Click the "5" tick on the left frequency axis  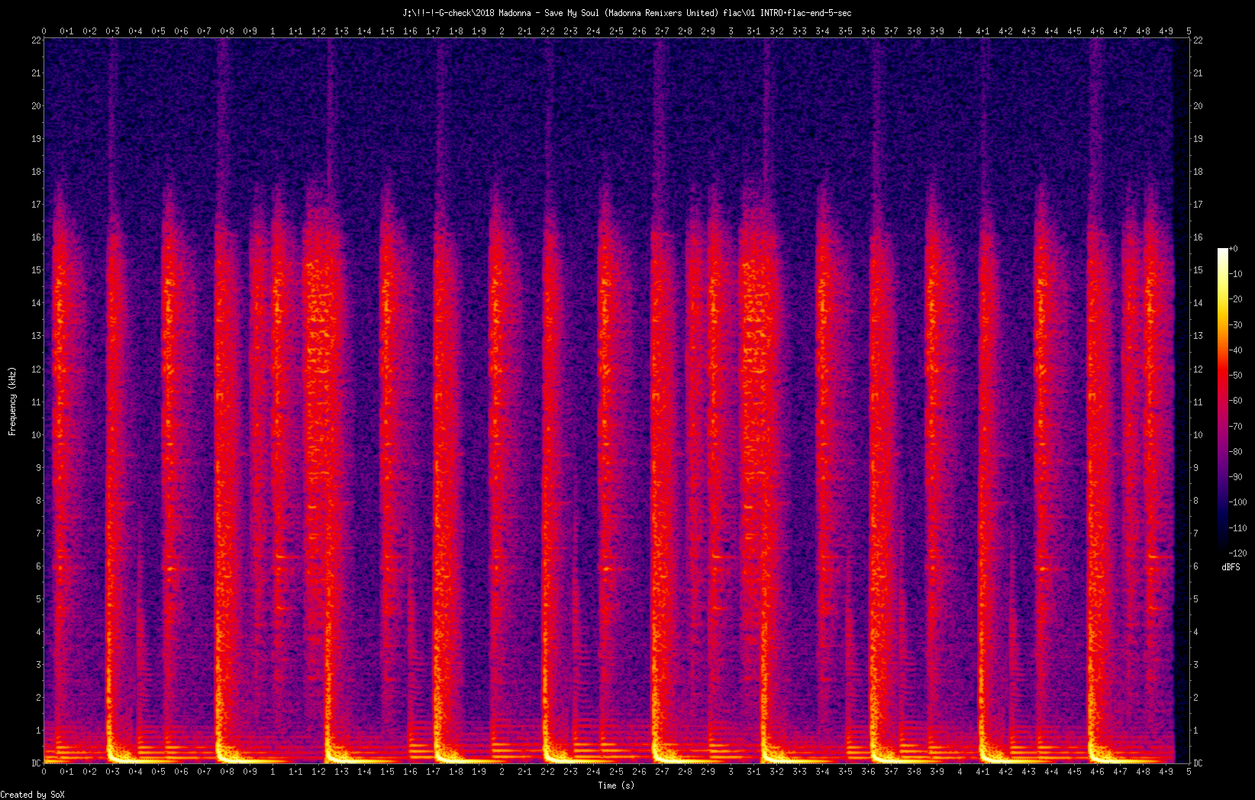(38, 598)
